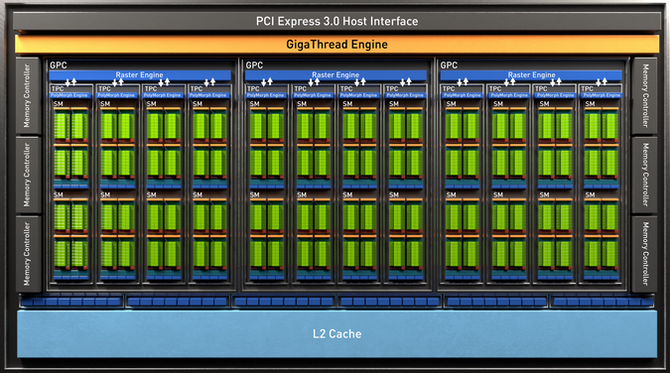Click the first TPC label in the leftmost GPC
This screenshot has width=670, height=373.
(x=57, y=88)
